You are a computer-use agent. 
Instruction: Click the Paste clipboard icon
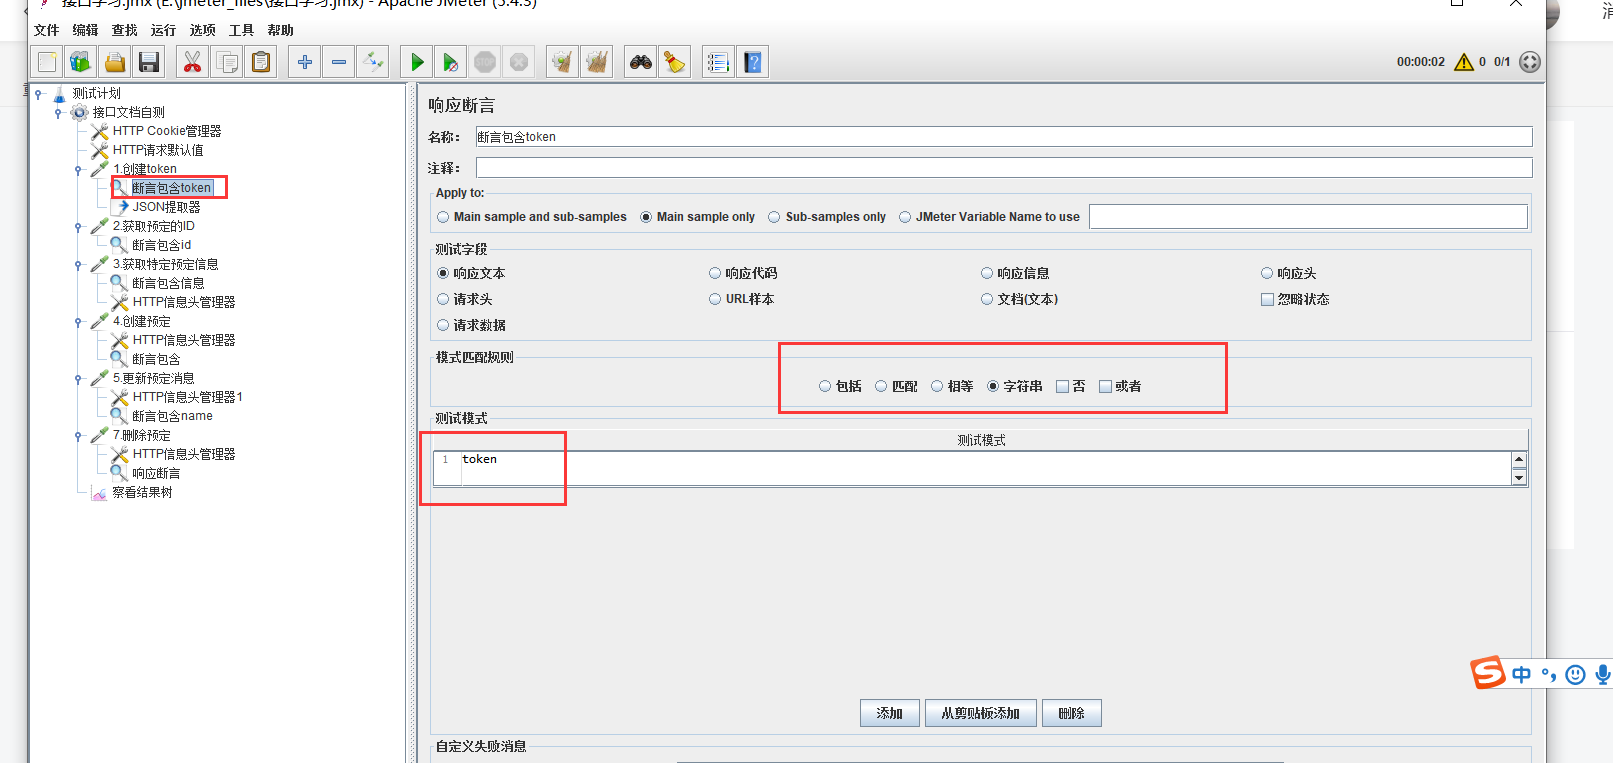tap(261, 62)
